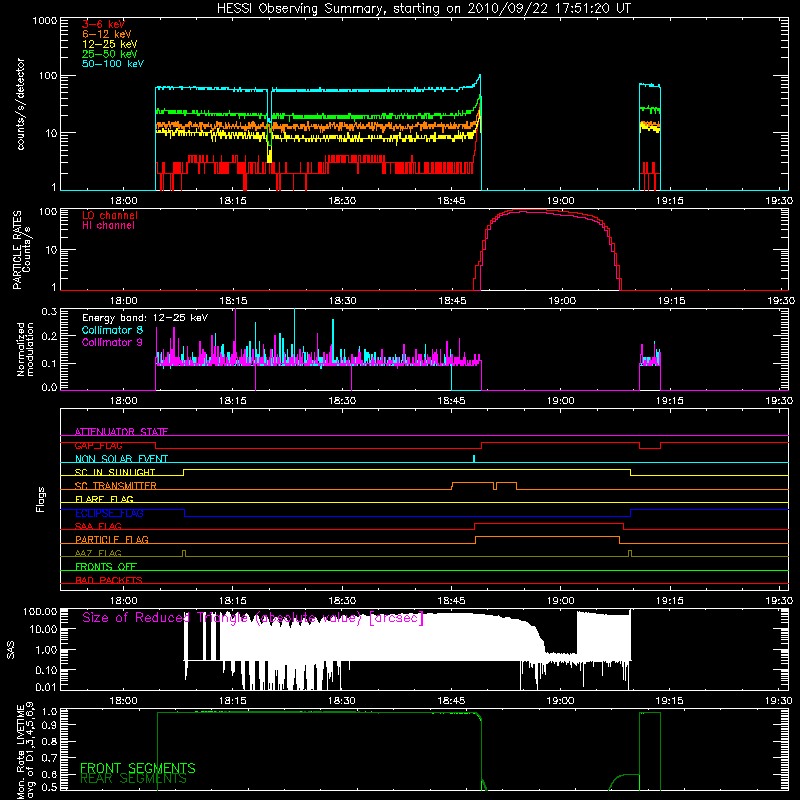The image size is (800, 800).
Task: Select the cyan 50-100 keV legend entry
Action: tap(113, 64)
